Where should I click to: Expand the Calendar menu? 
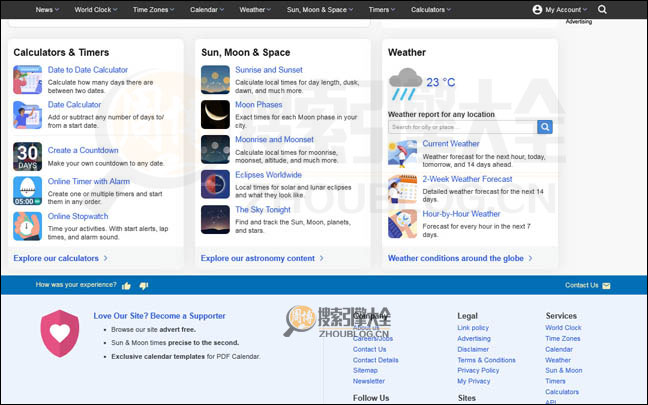coord(207,10)
